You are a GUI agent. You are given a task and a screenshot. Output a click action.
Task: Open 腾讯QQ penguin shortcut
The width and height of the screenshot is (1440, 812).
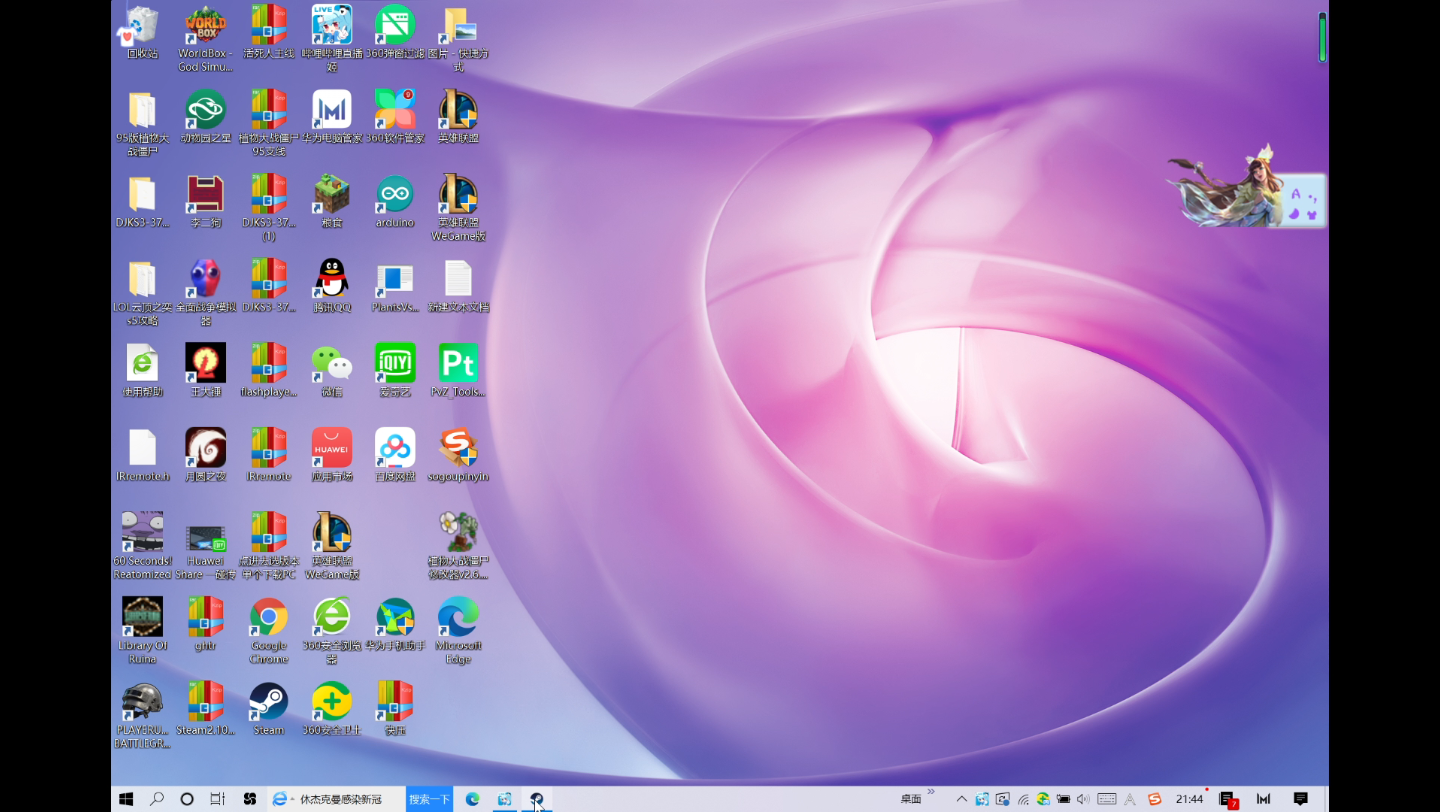pos(332,286)
